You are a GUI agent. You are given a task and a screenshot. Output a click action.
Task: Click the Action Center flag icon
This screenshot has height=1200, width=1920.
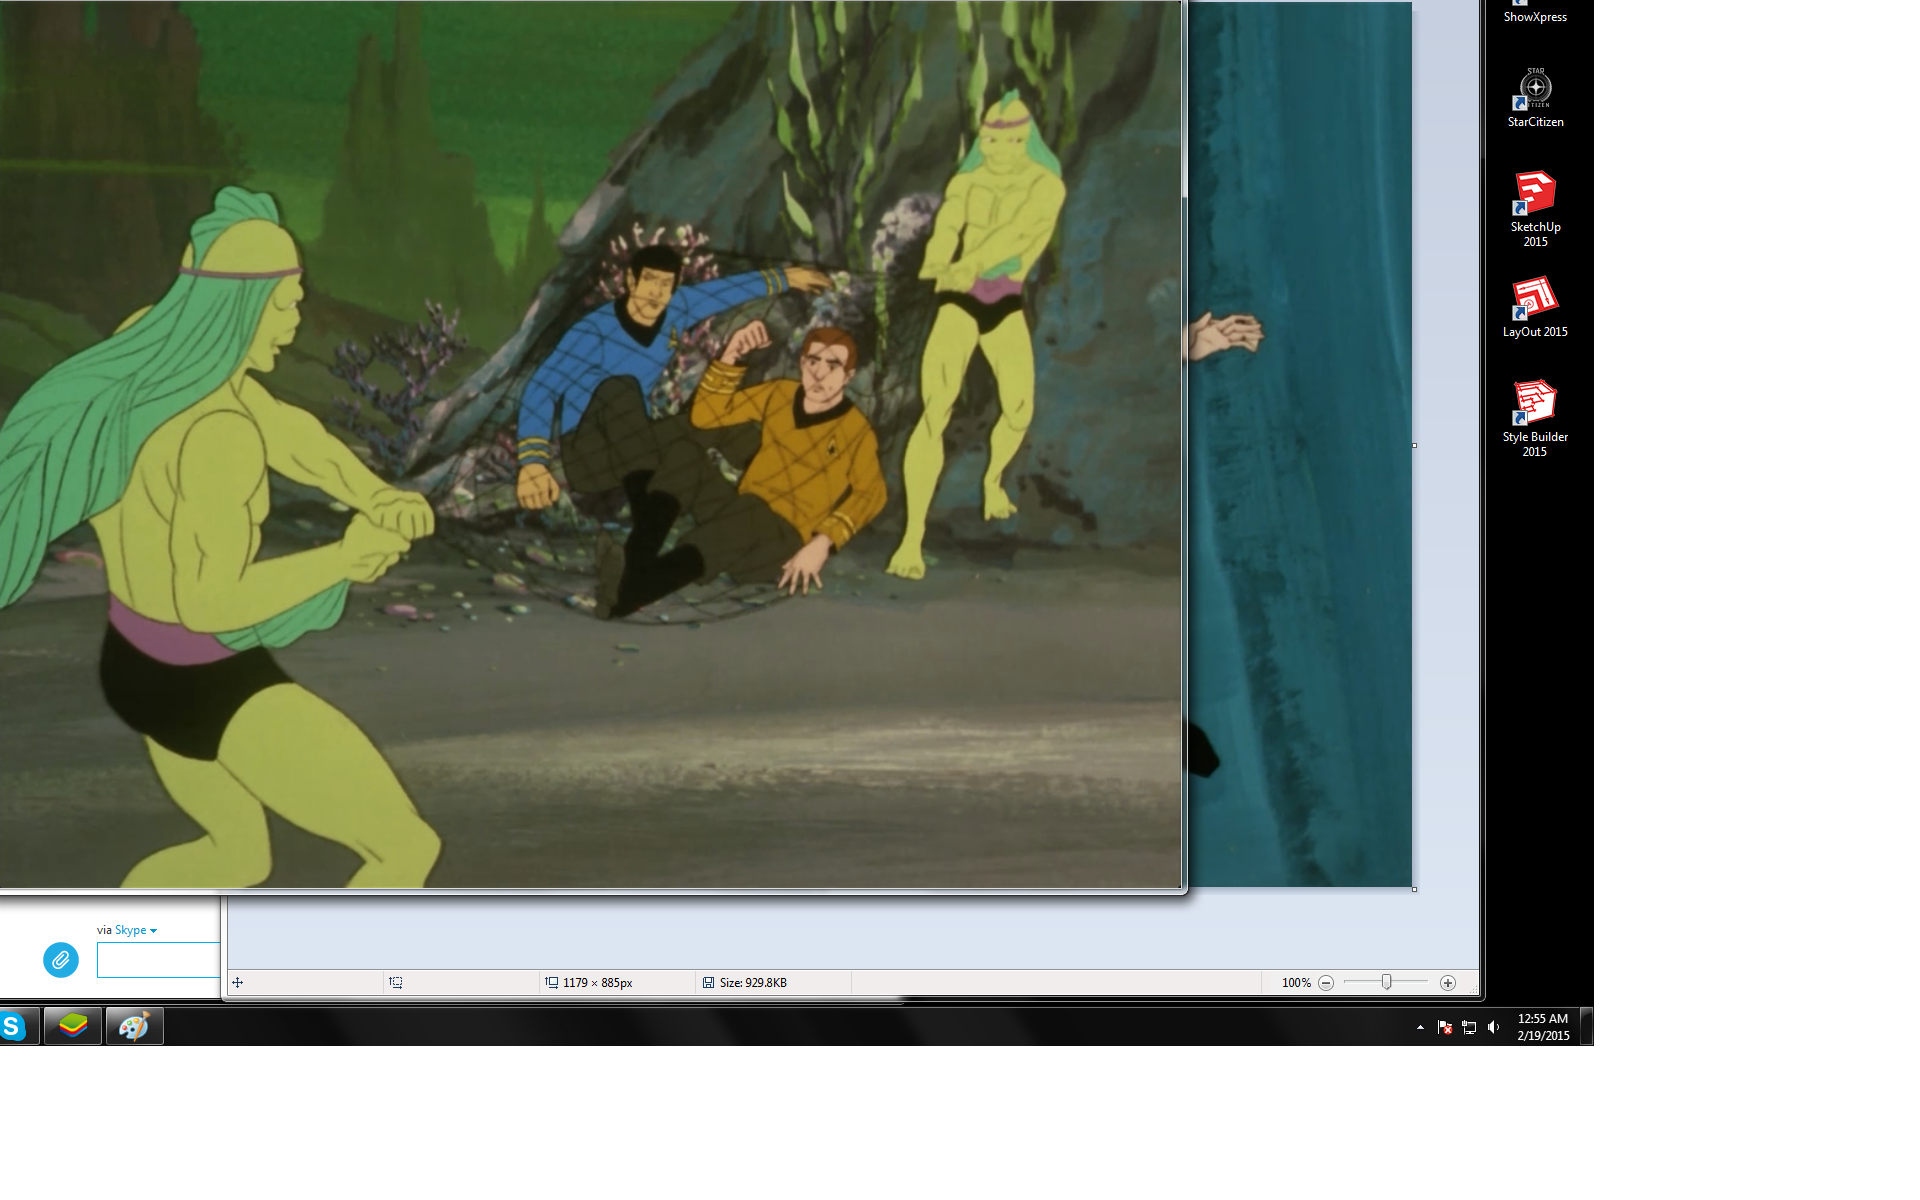pyautogui.click(x=1444, y=1027)
